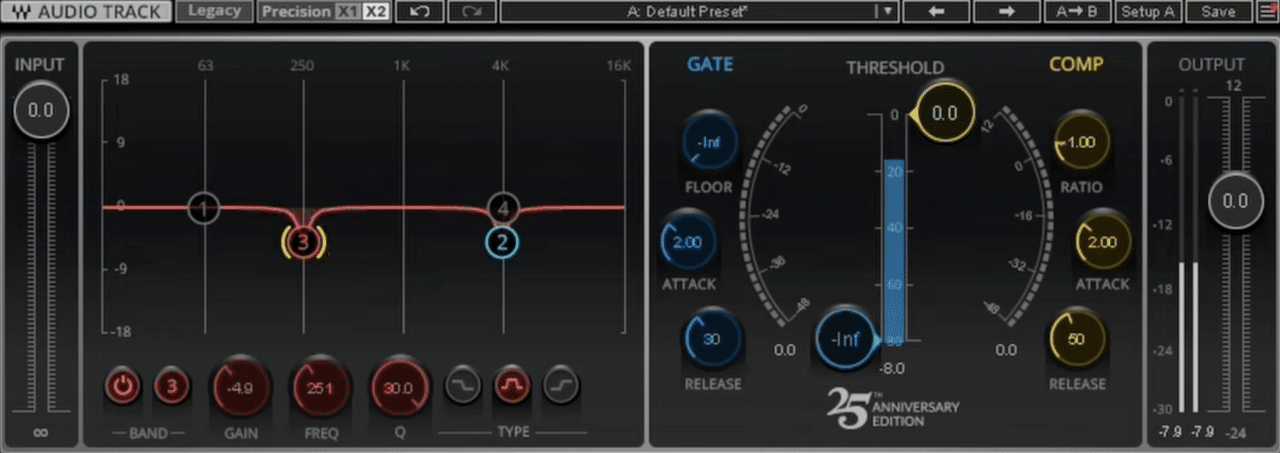This screenshot has height=453, width=1280.
Task: Click the comp threshold 0.0 handle
Action: point(943,114)
